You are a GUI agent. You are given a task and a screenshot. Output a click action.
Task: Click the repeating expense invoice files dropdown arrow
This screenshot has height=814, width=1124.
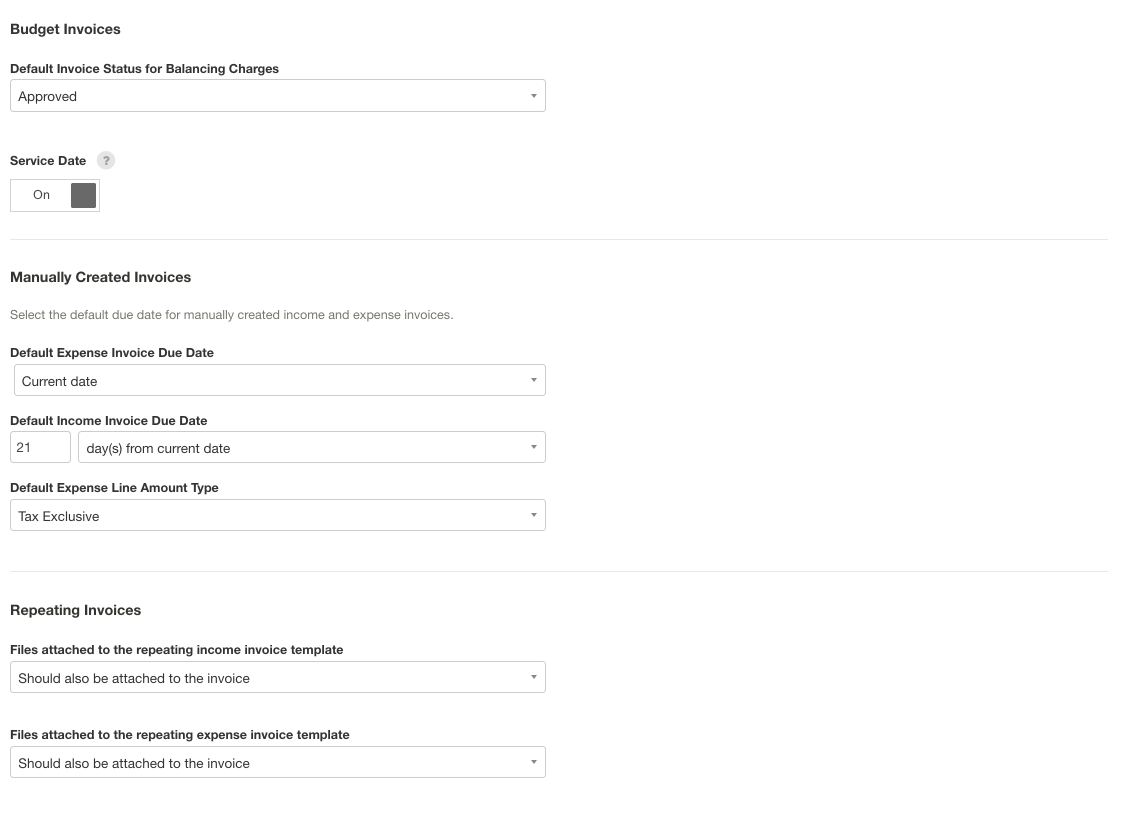click(x=533, y=762)
